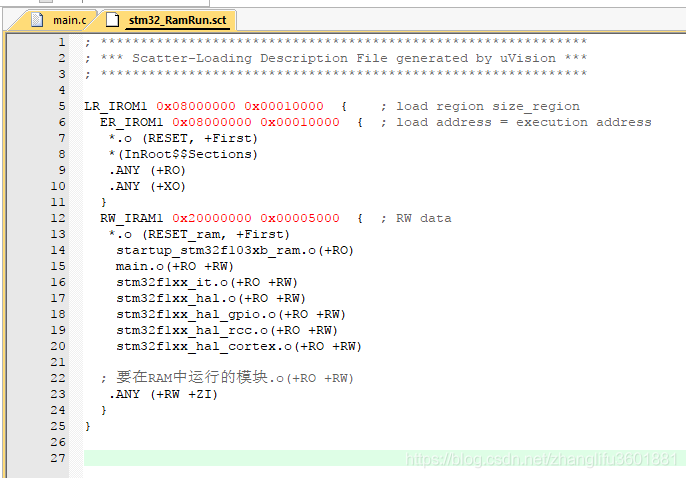The height and width of the screenshot is (478, 686).
Task: Click stm32f1xx_it.o line
Action: (x=207, y=283)
